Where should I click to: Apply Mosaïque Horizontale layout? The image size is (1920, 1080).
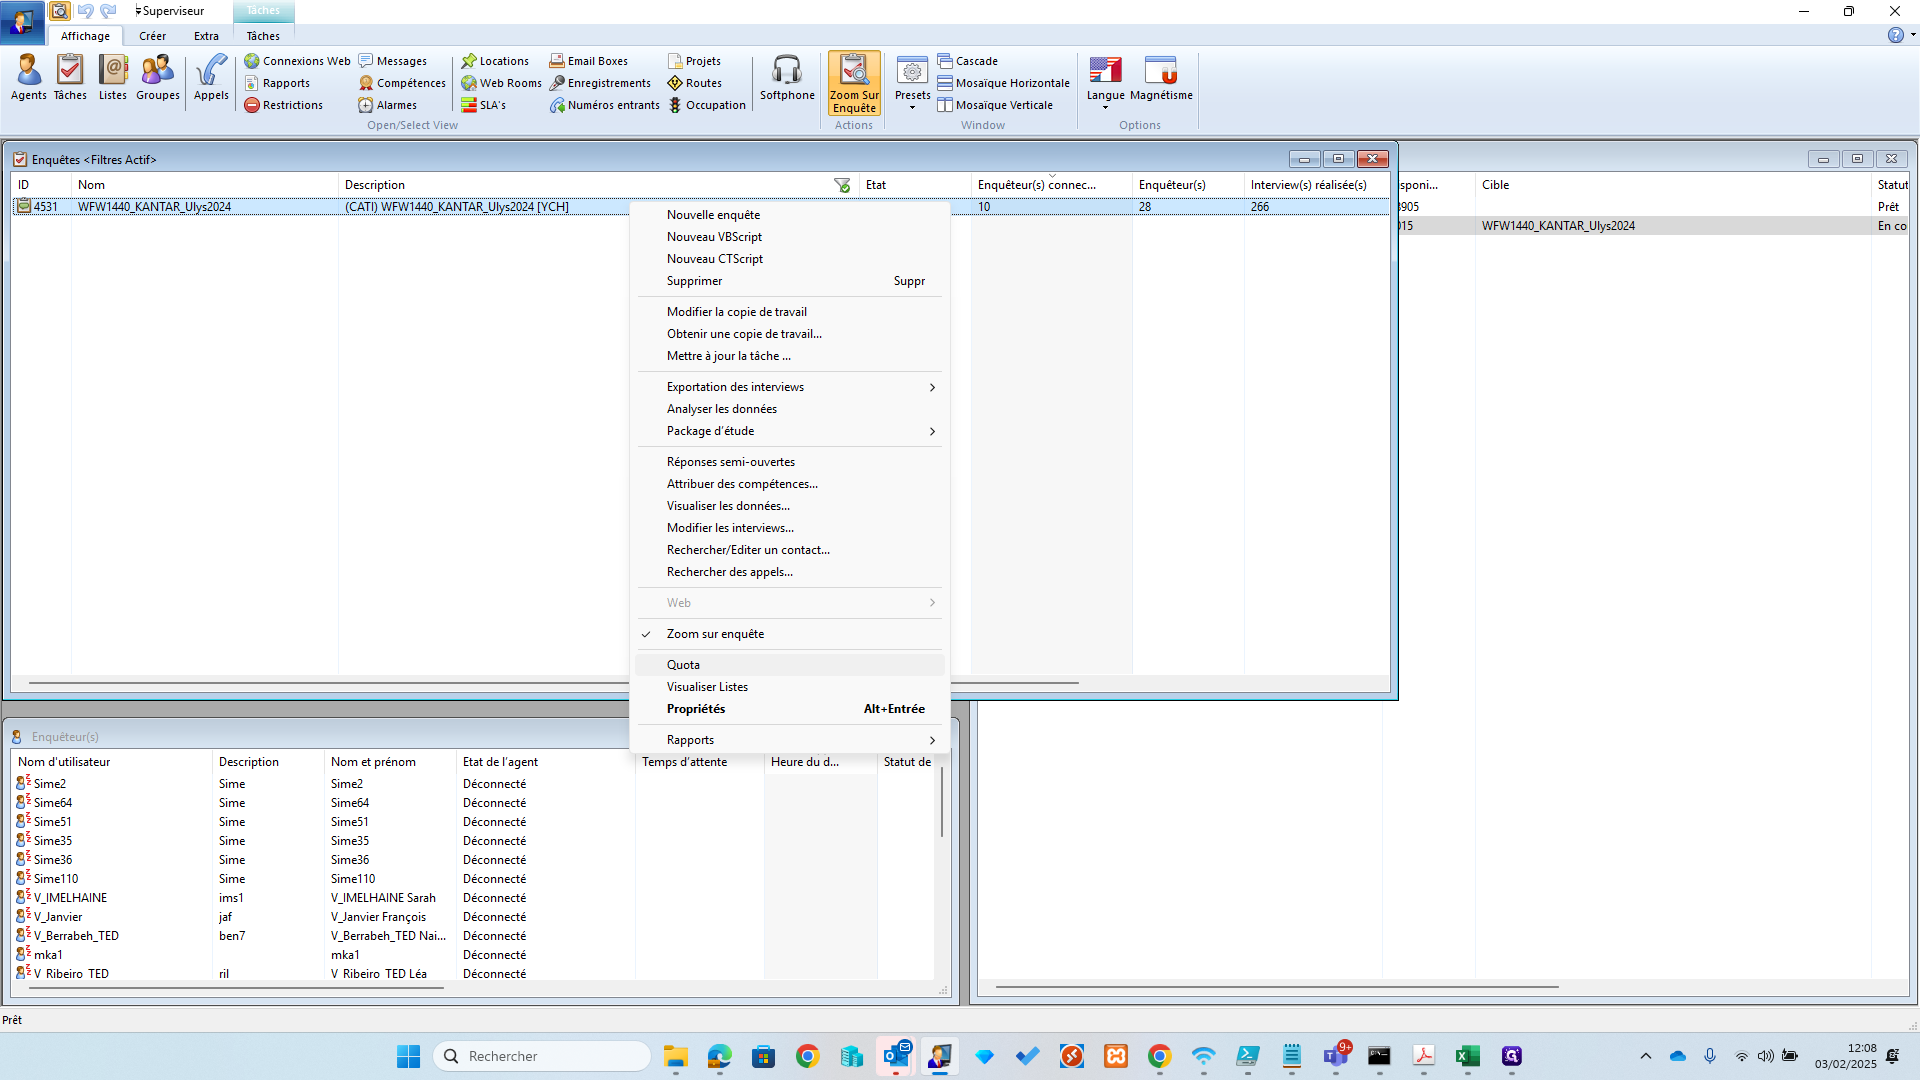coord(1003,83)
